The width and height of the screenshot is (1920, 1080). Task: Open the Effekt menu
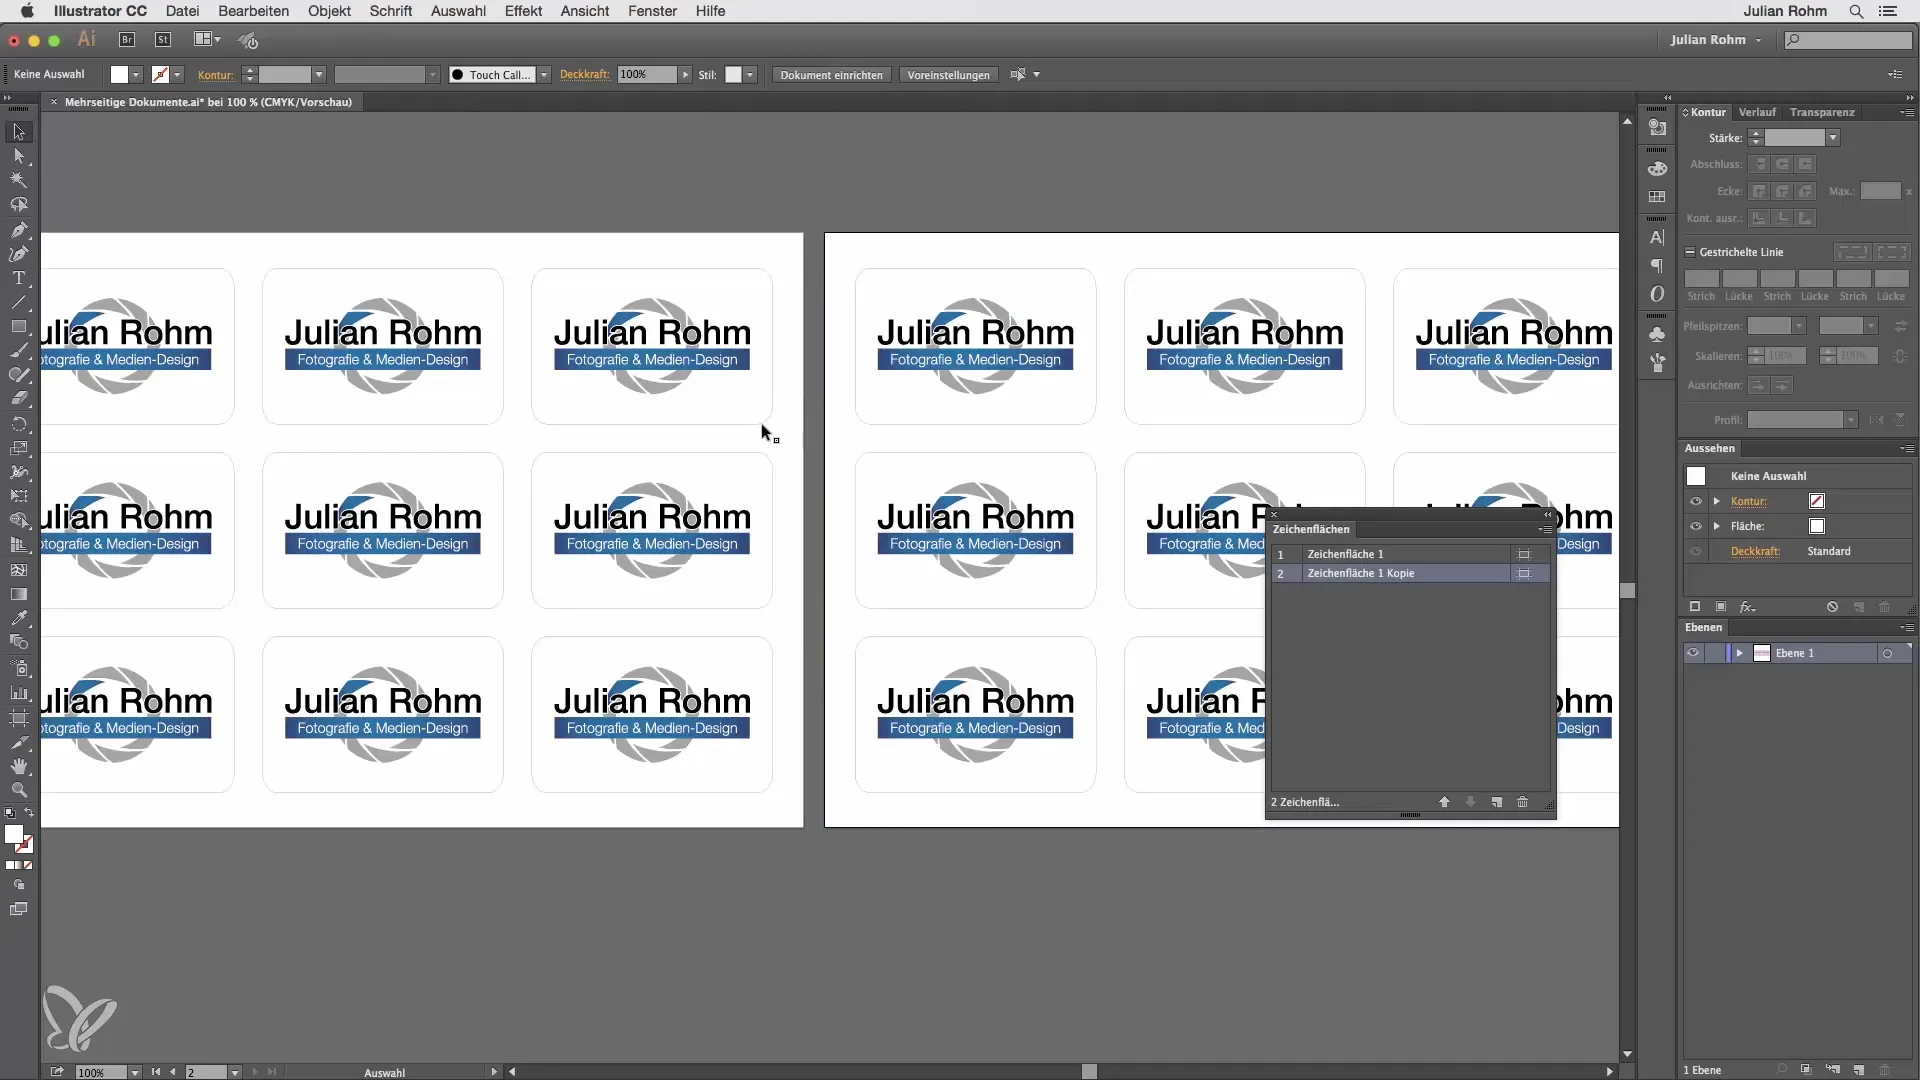point(523,11)
